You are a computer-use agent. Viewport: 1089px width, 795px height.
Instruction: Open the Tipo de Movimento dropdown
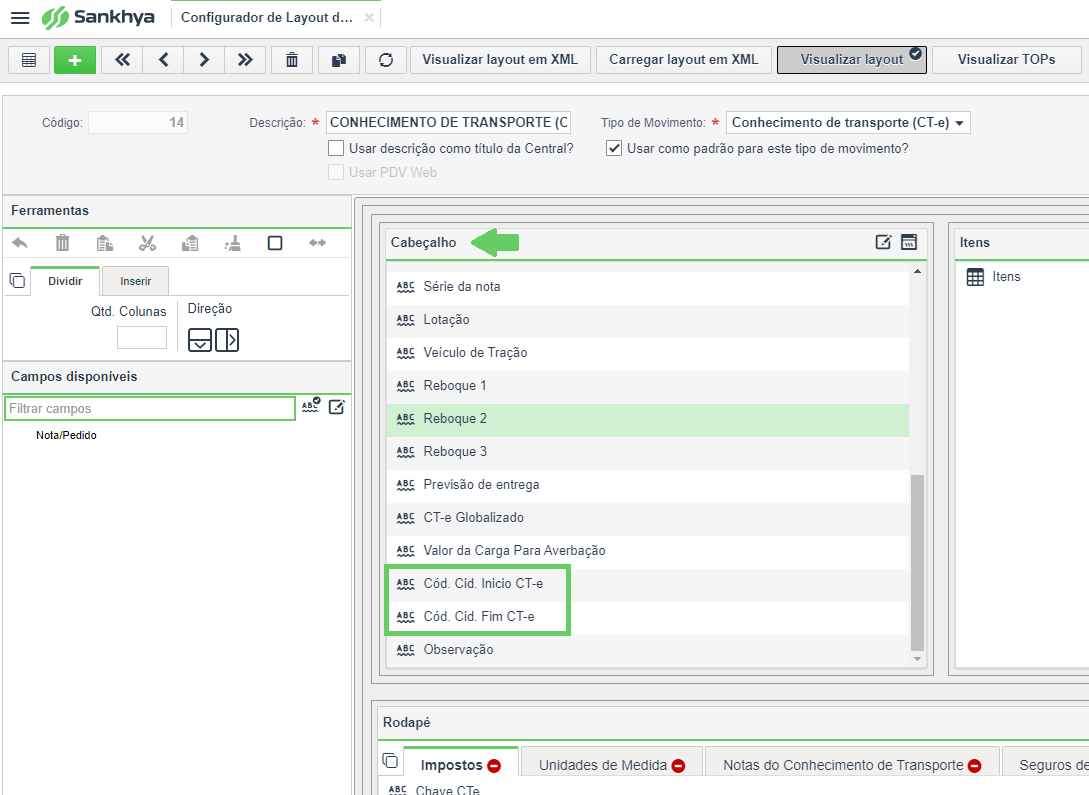tap(848, 123)
